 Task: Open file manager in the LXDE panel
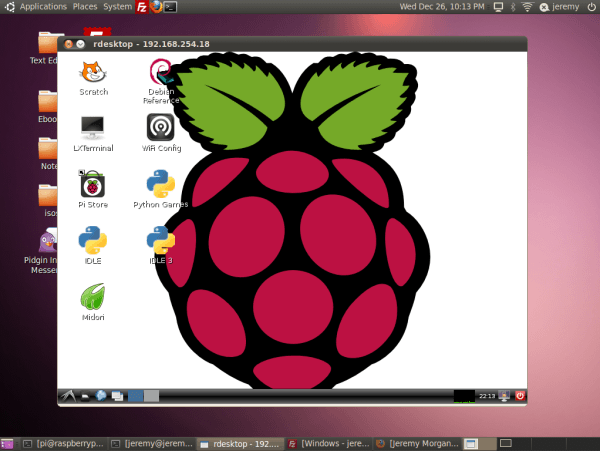tap(85, 396)
